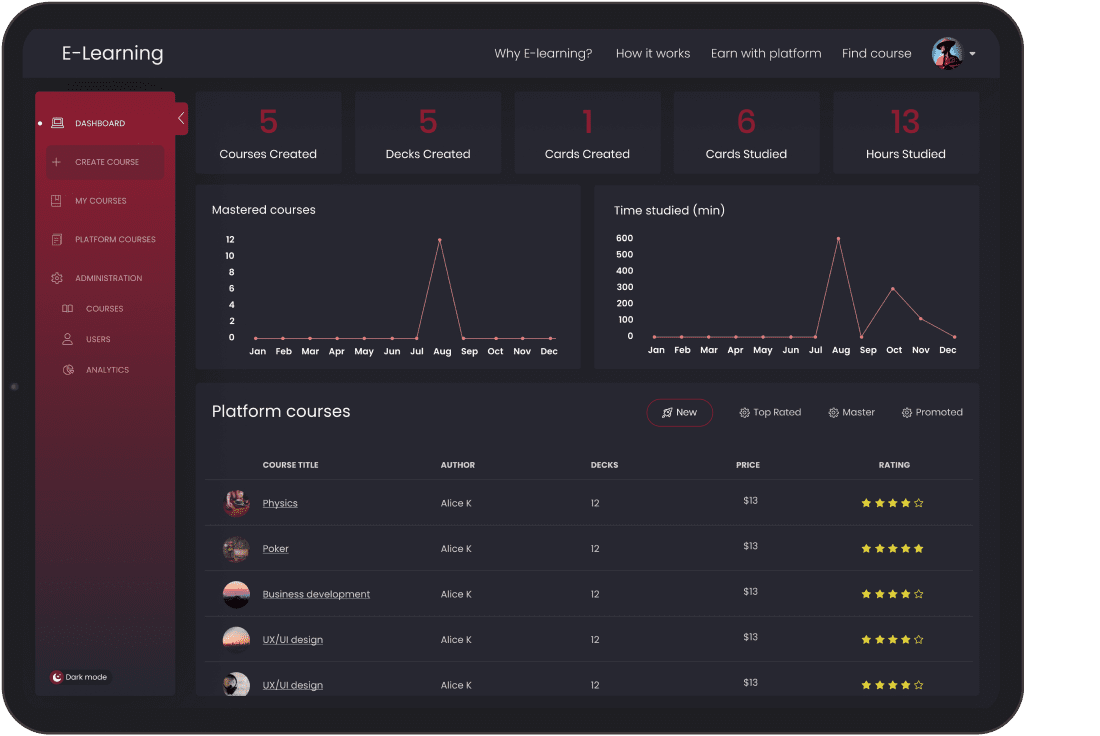Click the Courses book icon under Administration
Image resolution: width=1100 pixels, height=736 pixels.
point(68,309)
